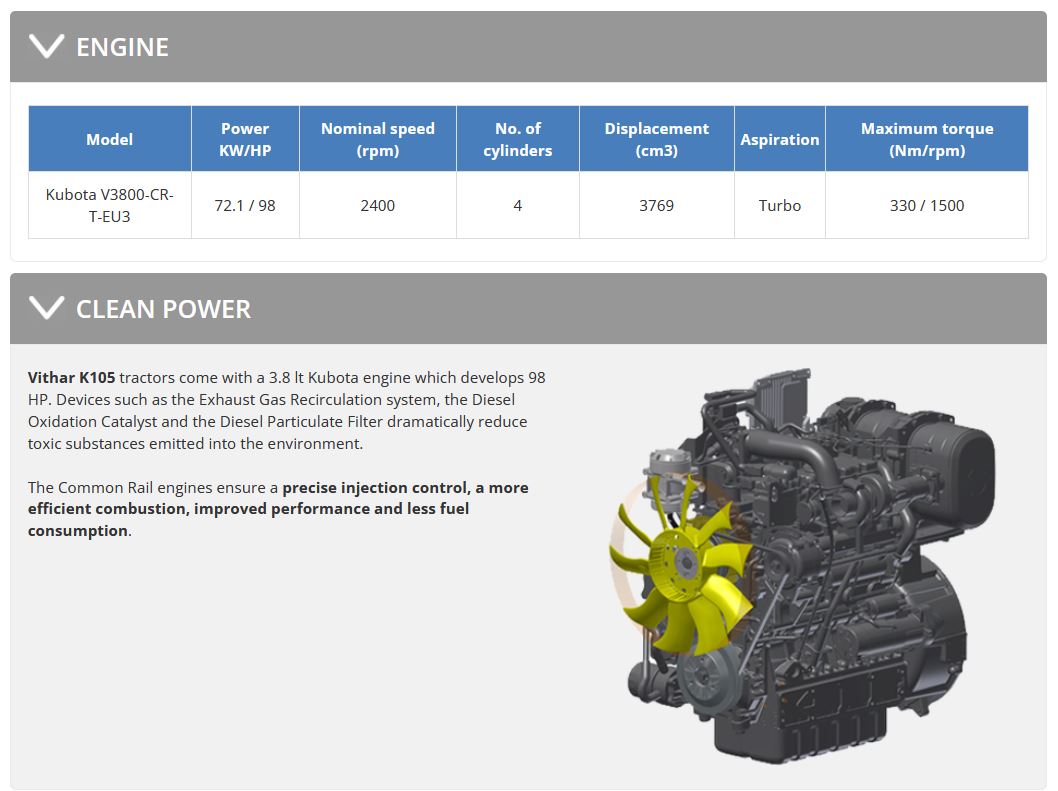1058x791 pixels.
Task: Select the 72.1 / 98 power value
Action: click(245, 205)
